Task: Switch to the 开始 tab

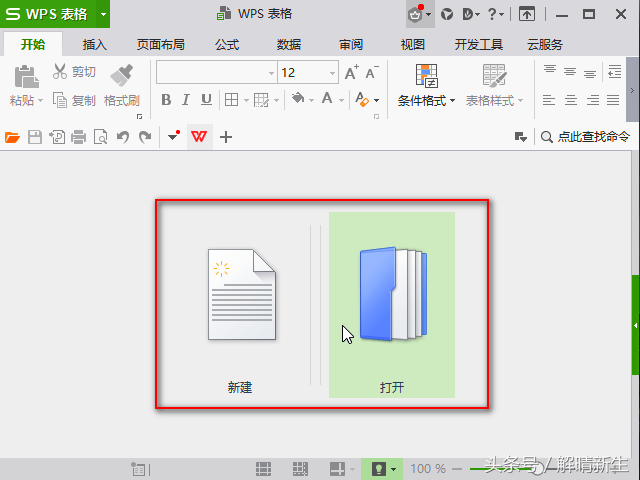Action: [x=33, y=44]
